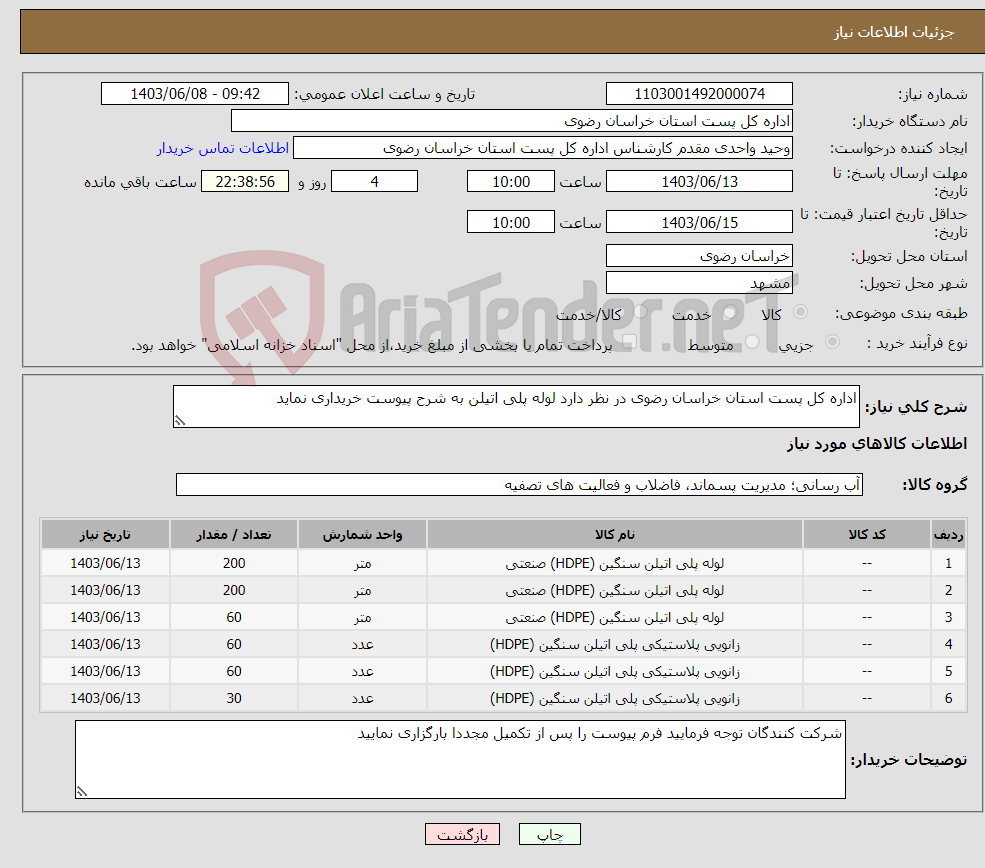Image resolution: width=985 pixels, height=868 pixels.
Task: Click the request creator field وحید واحدی مقدم
Action: click(x=543, y=148)
